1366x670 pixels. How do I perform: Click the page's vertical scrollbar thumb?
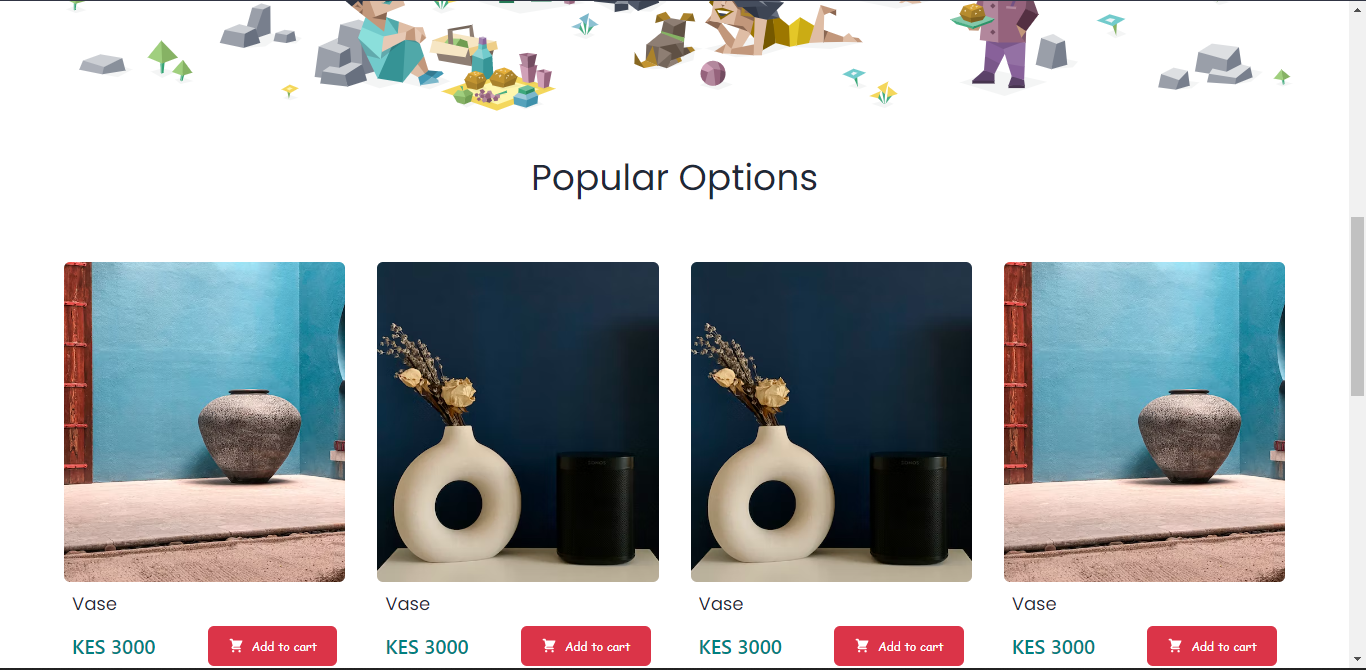pos(1357,306)
